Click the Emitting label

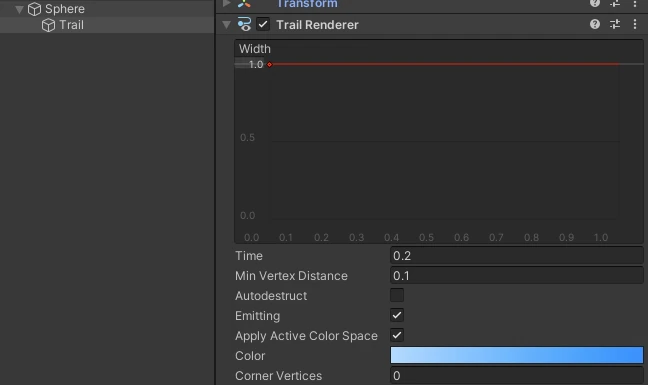[x=257, y=316]
